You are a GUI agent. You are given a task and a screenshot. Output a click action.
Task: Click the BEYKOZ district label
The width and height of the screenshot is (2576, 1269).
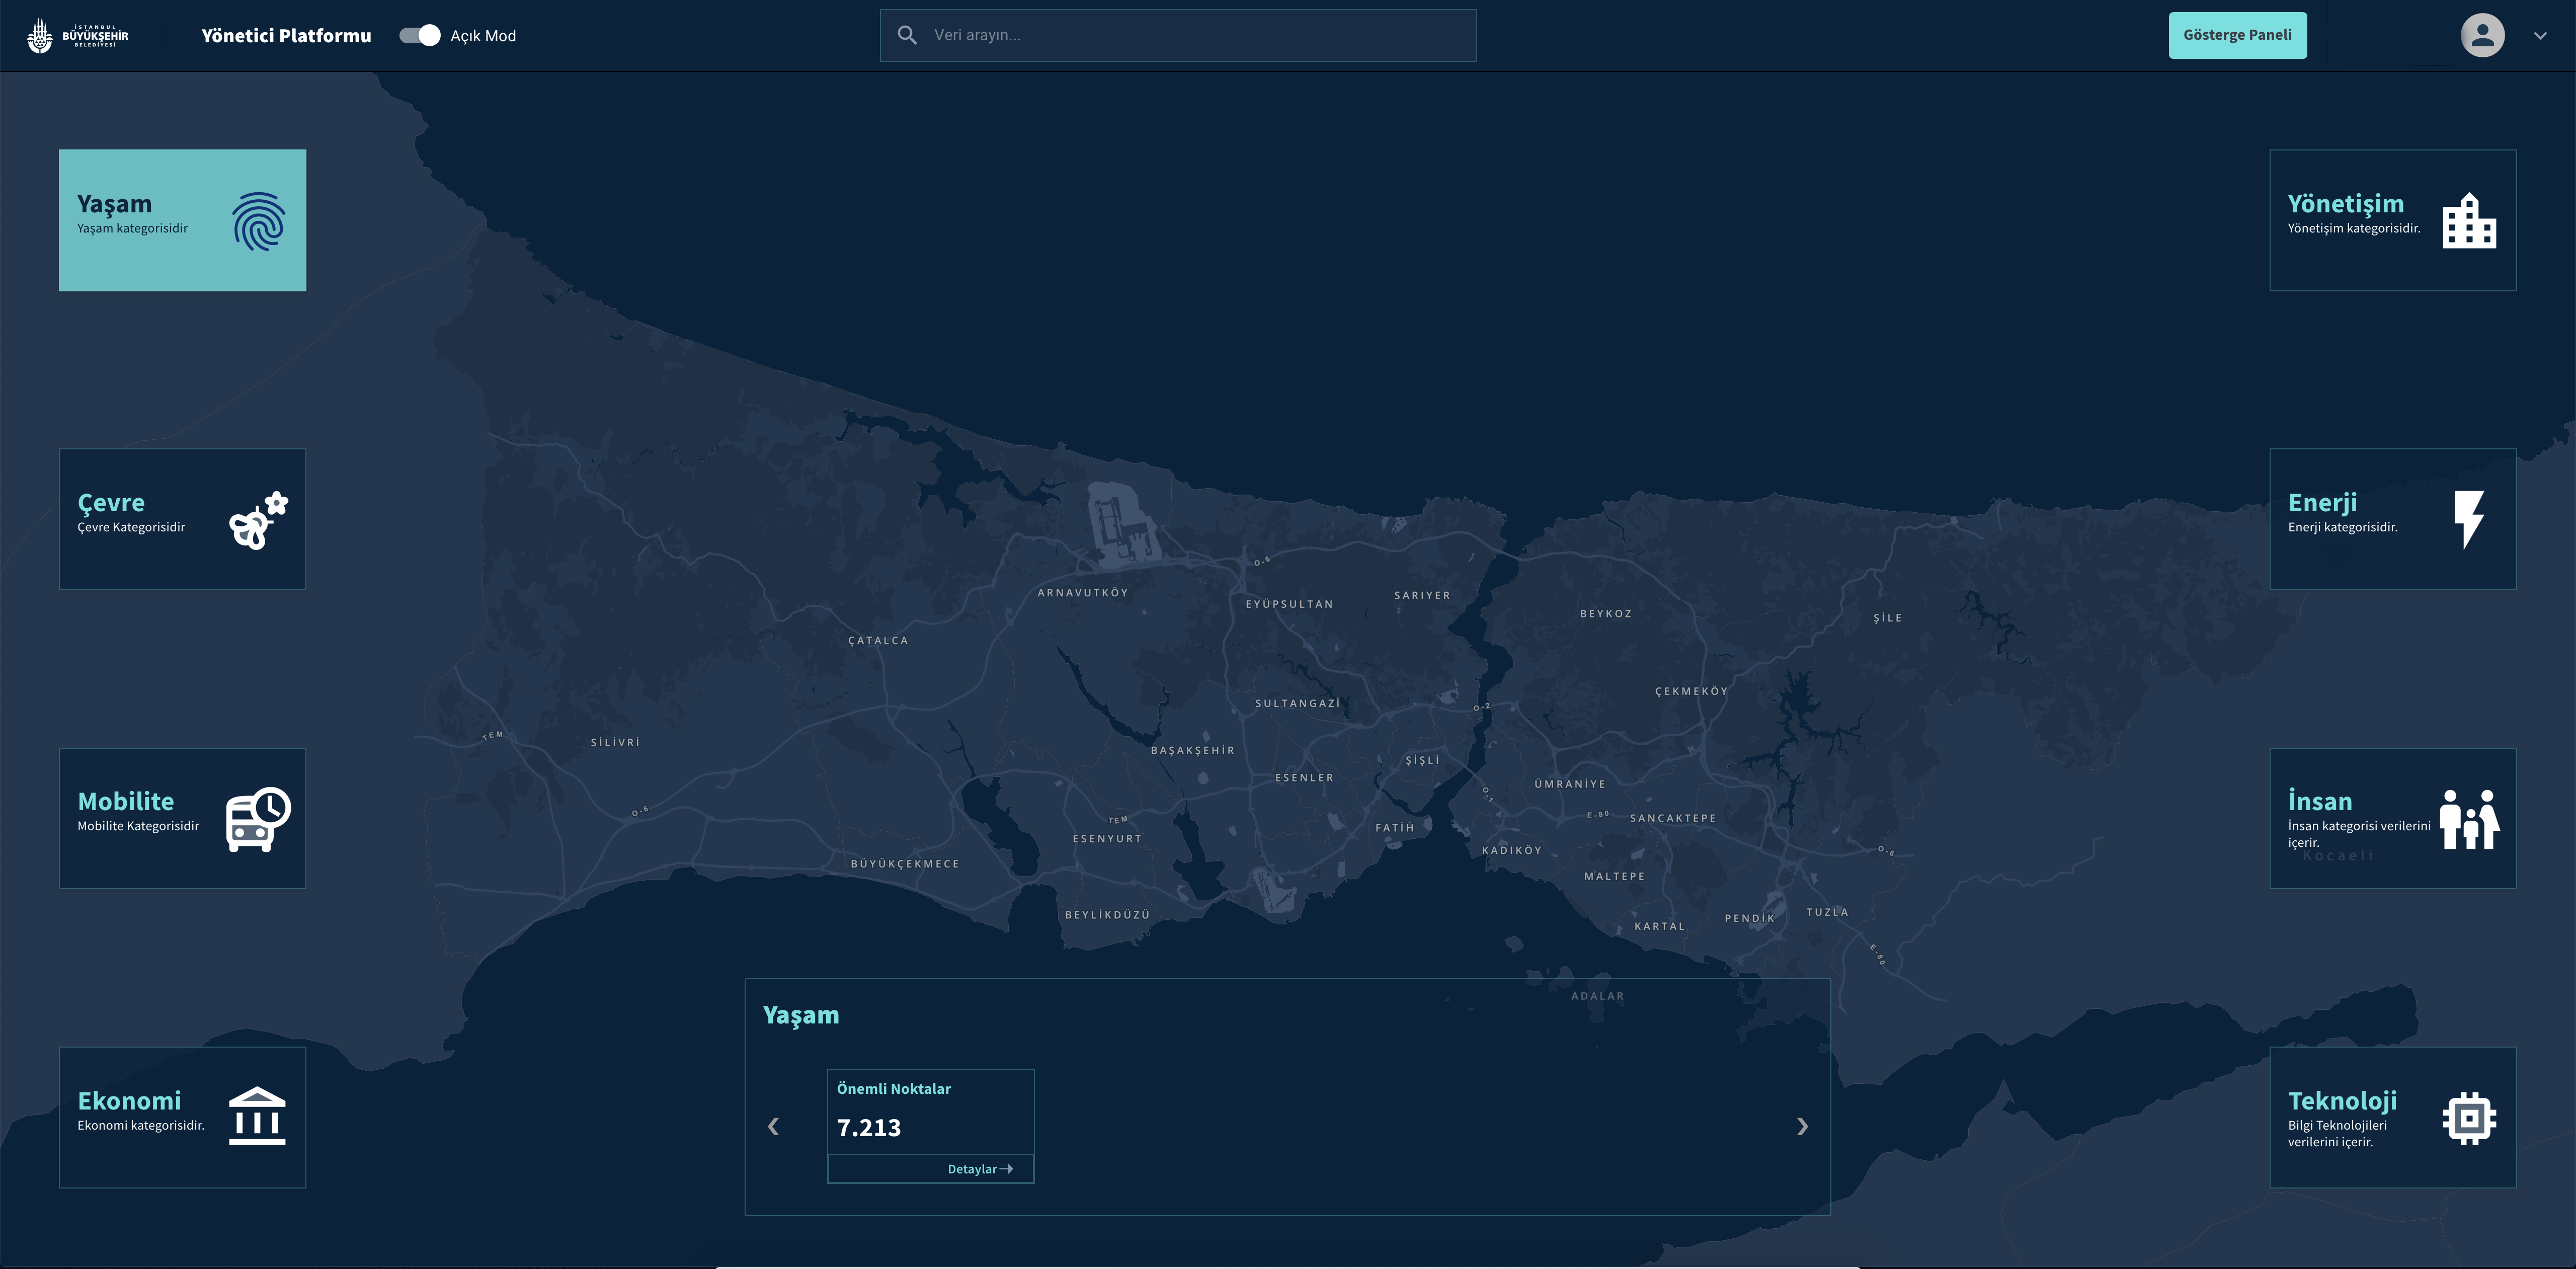[x=1606, y=614]
